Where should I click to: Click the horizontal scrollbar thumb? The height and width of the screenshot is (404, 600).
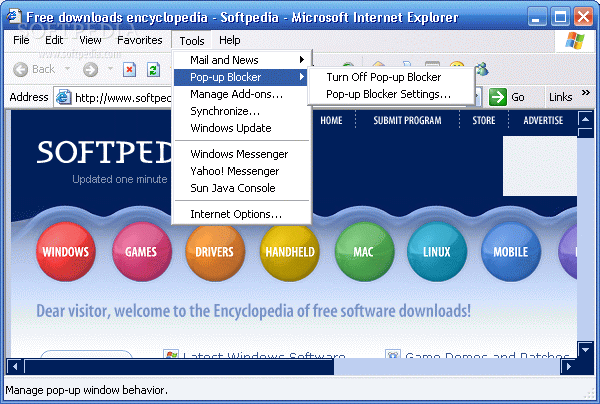tap(179, 367)
